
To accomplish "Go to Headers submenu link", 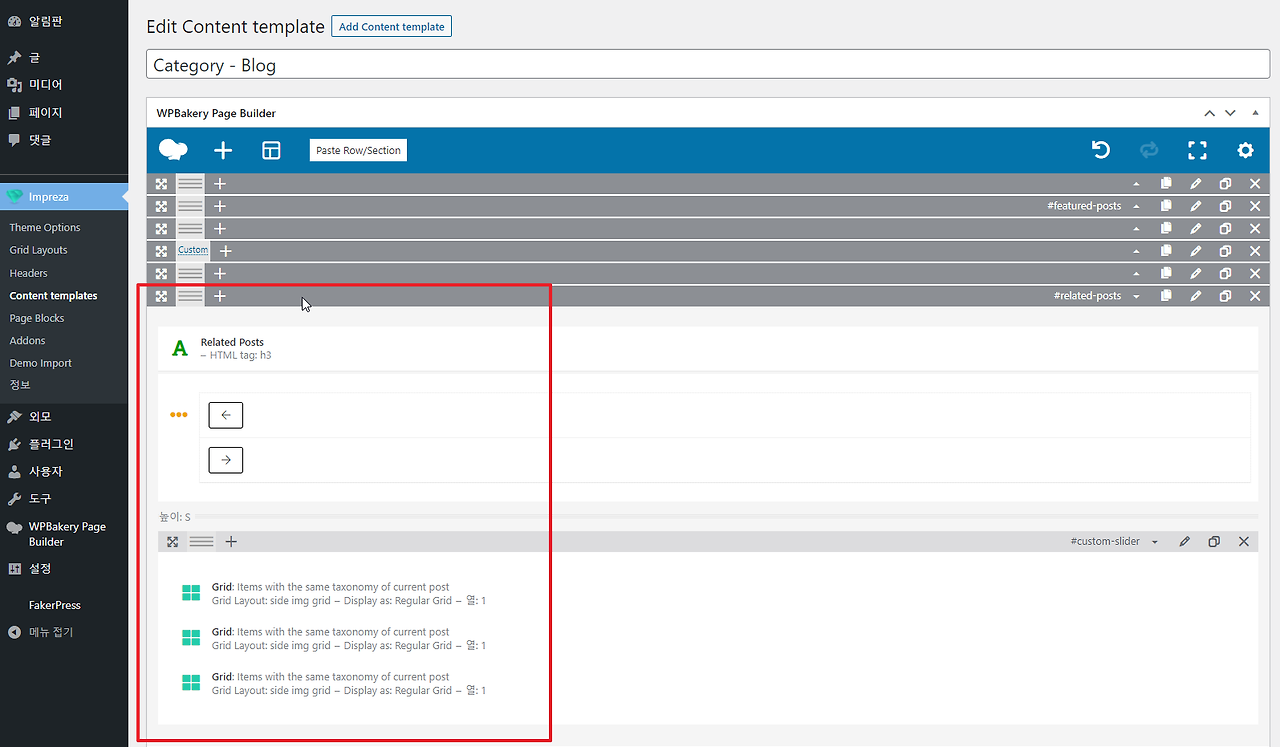I will (x=29, y=273).
